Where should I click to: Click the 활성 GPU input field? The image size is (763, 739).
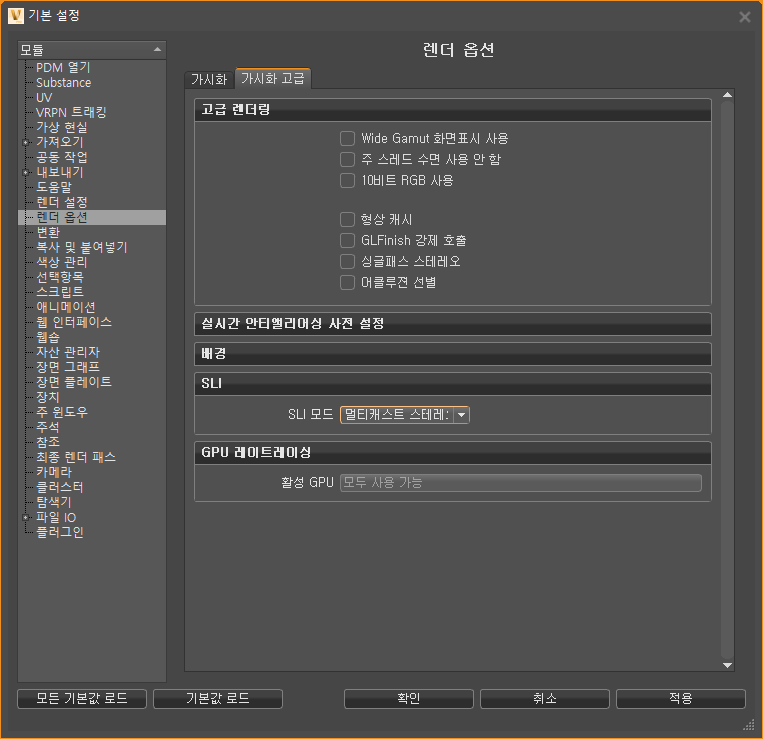[521, 483]
